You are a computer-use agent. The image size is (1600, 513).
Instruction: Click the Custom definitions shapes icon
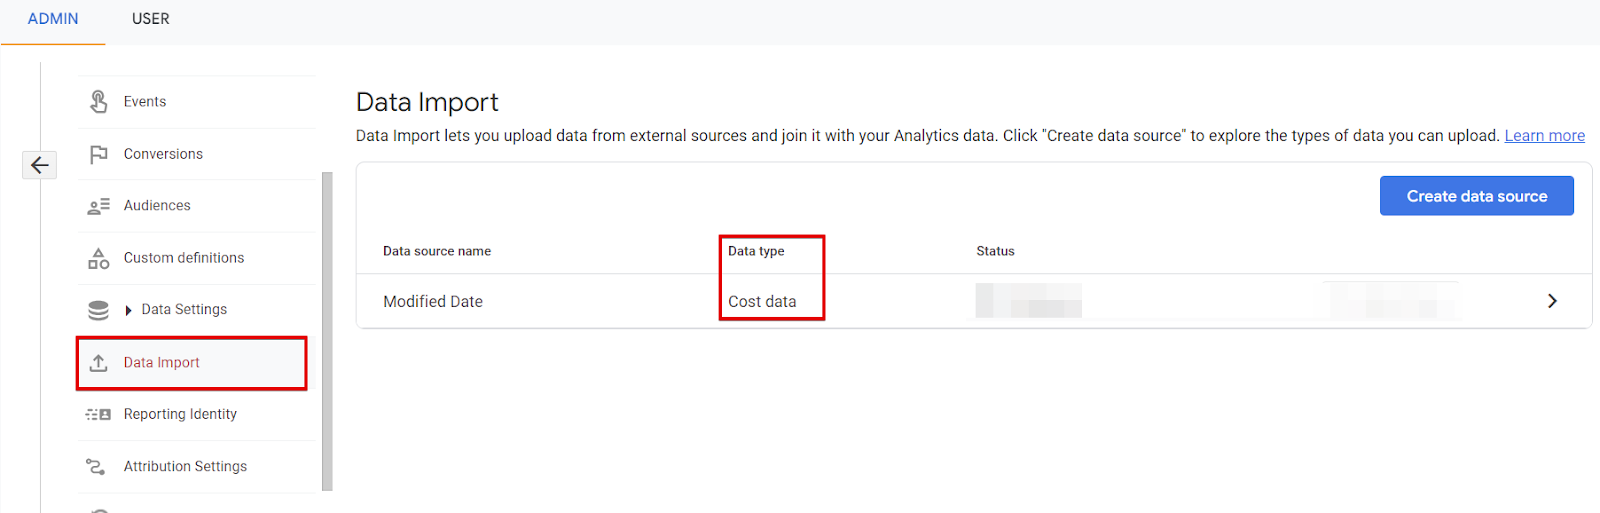98,258
